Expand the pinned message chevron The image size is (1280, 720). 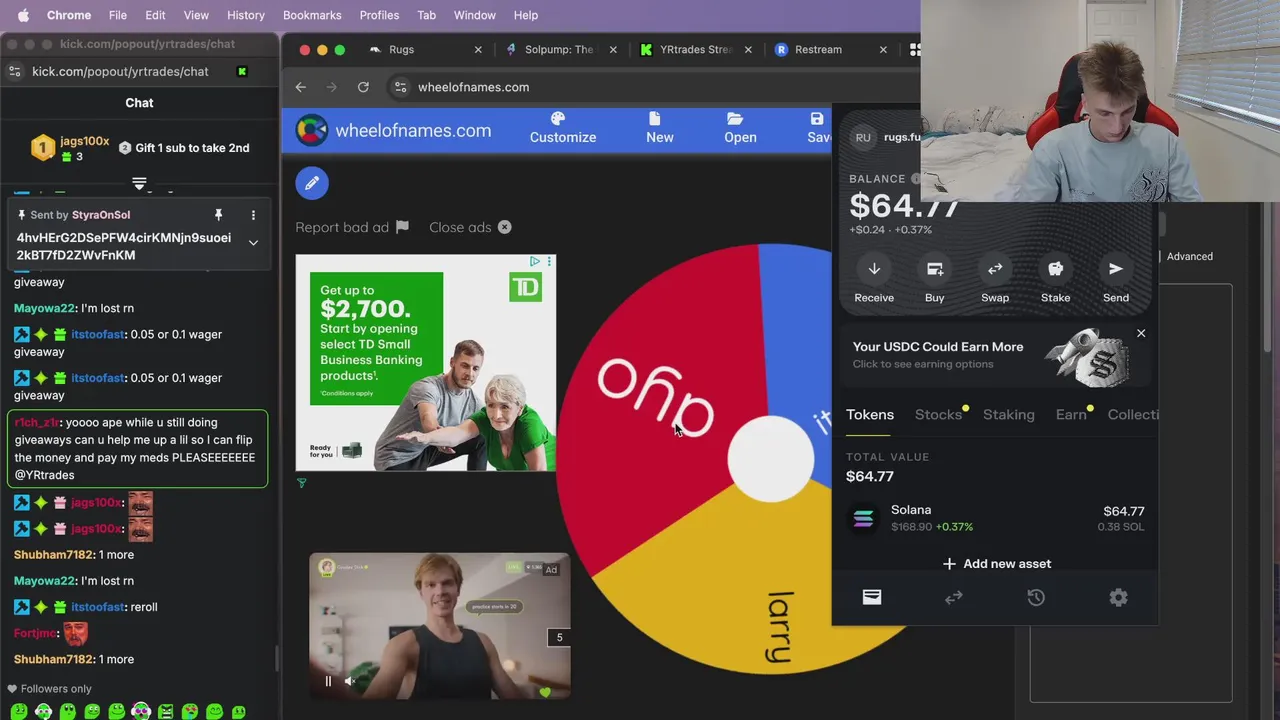point(253,243)
